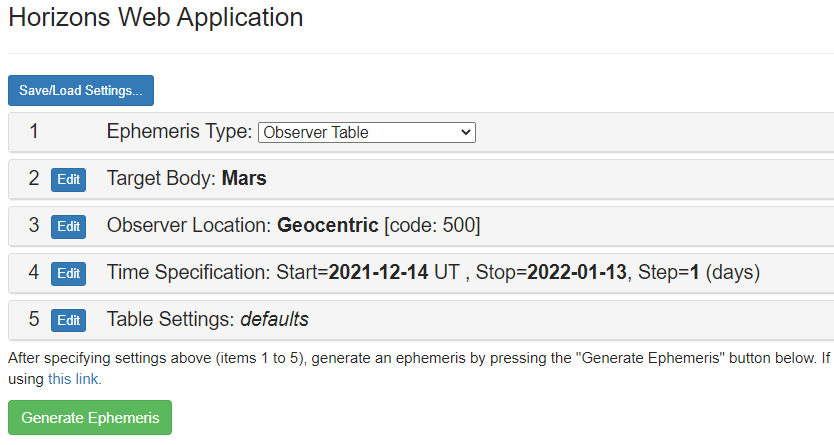
Task: Edit the Table Settings row
Action: pos(68,320)
